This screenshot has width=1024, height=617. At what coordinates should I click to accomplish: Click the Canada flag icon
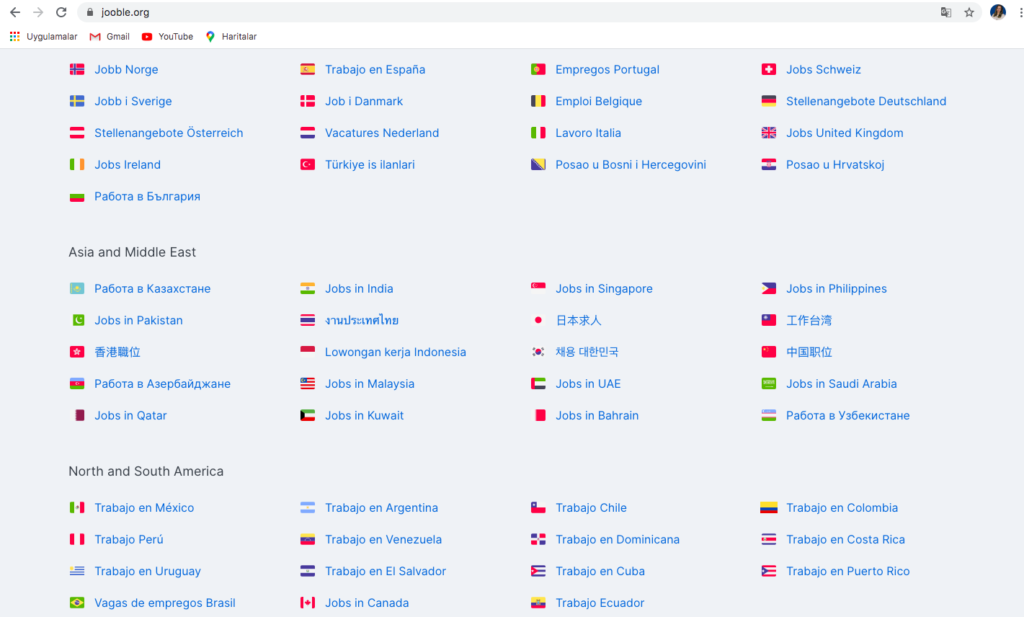(x=308, y=603)
